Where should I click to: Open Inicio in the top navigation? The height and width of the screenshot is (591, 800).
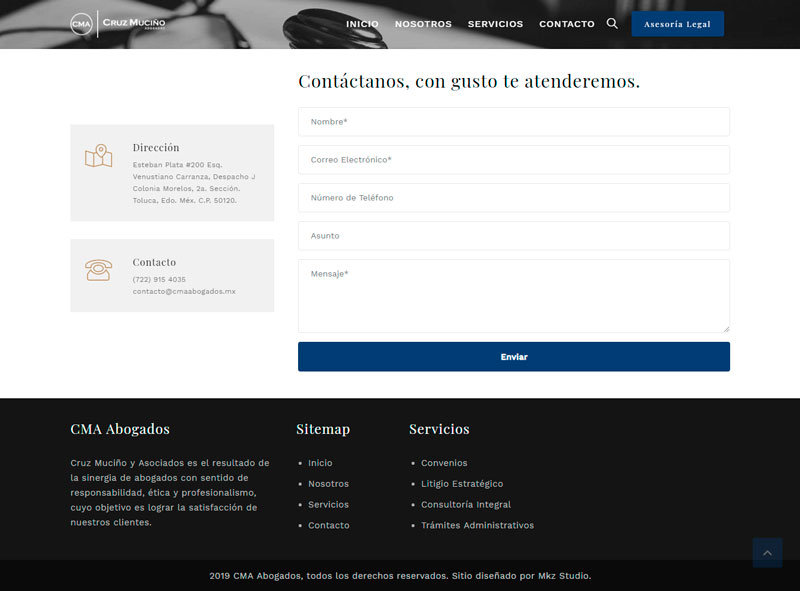pos(362,24)
